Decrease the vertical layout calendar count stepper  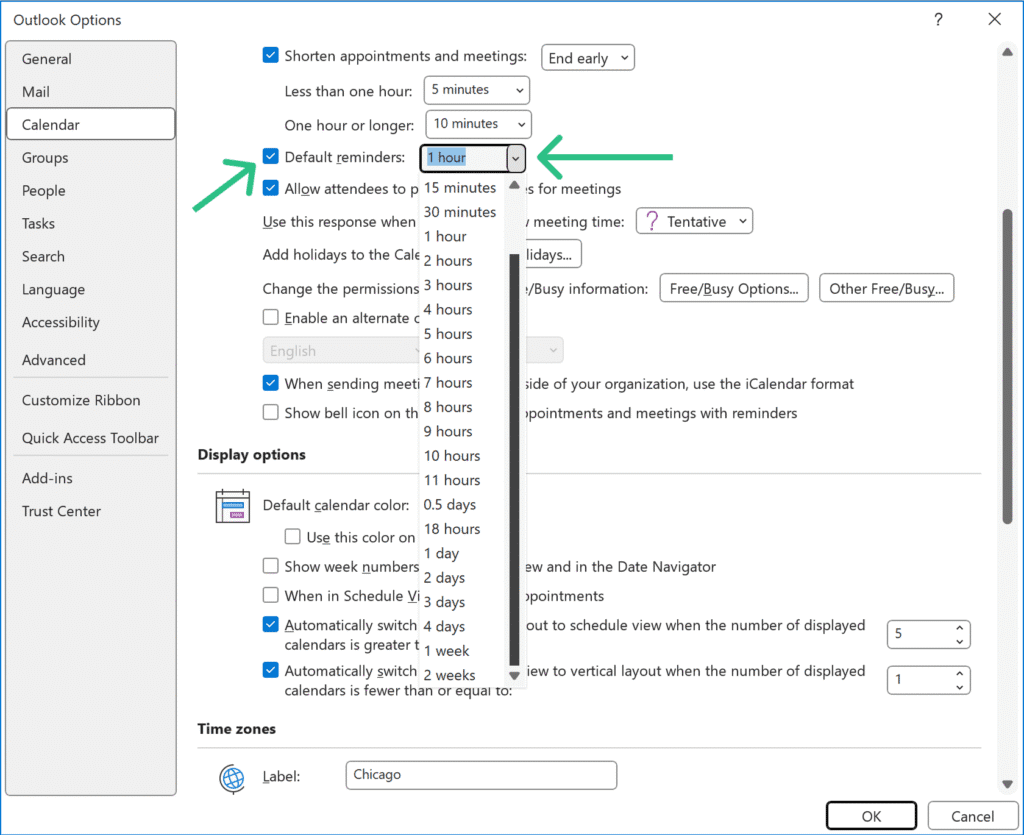pyautogui.click(x=960, y=686)
